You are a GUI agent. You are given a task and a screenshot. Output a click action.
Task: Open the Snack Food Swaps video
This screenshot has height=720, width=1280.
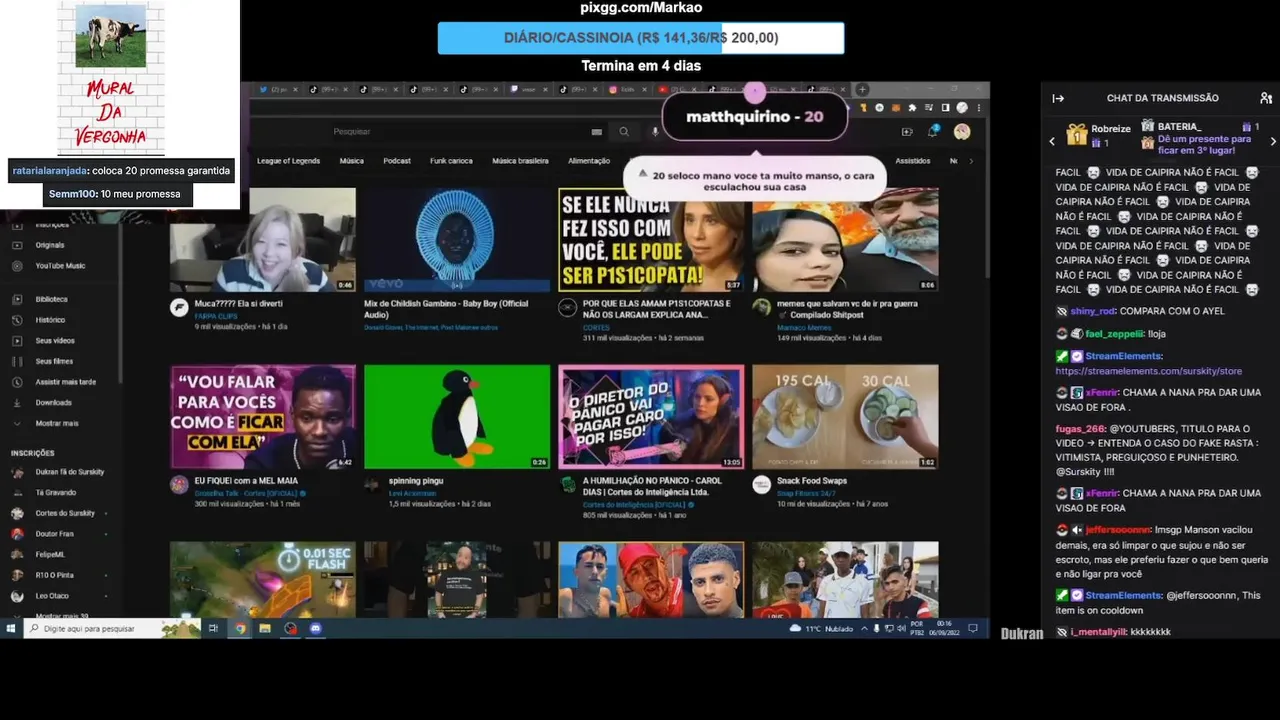click(x=845, y=416)
